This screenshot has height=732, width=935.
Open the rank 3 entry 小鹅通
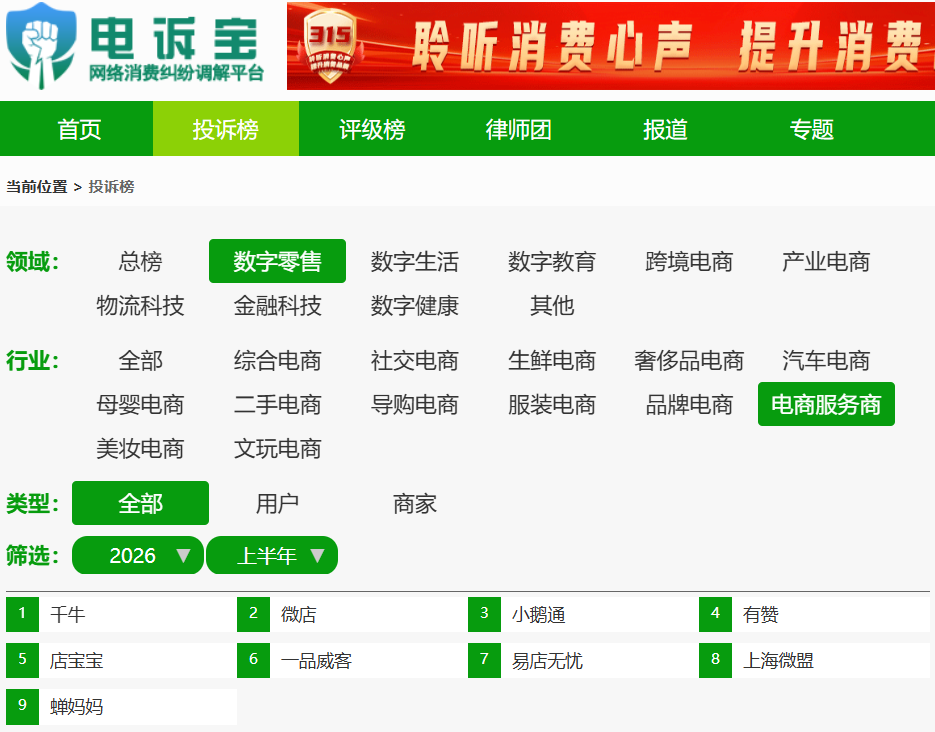pos(583,614)
